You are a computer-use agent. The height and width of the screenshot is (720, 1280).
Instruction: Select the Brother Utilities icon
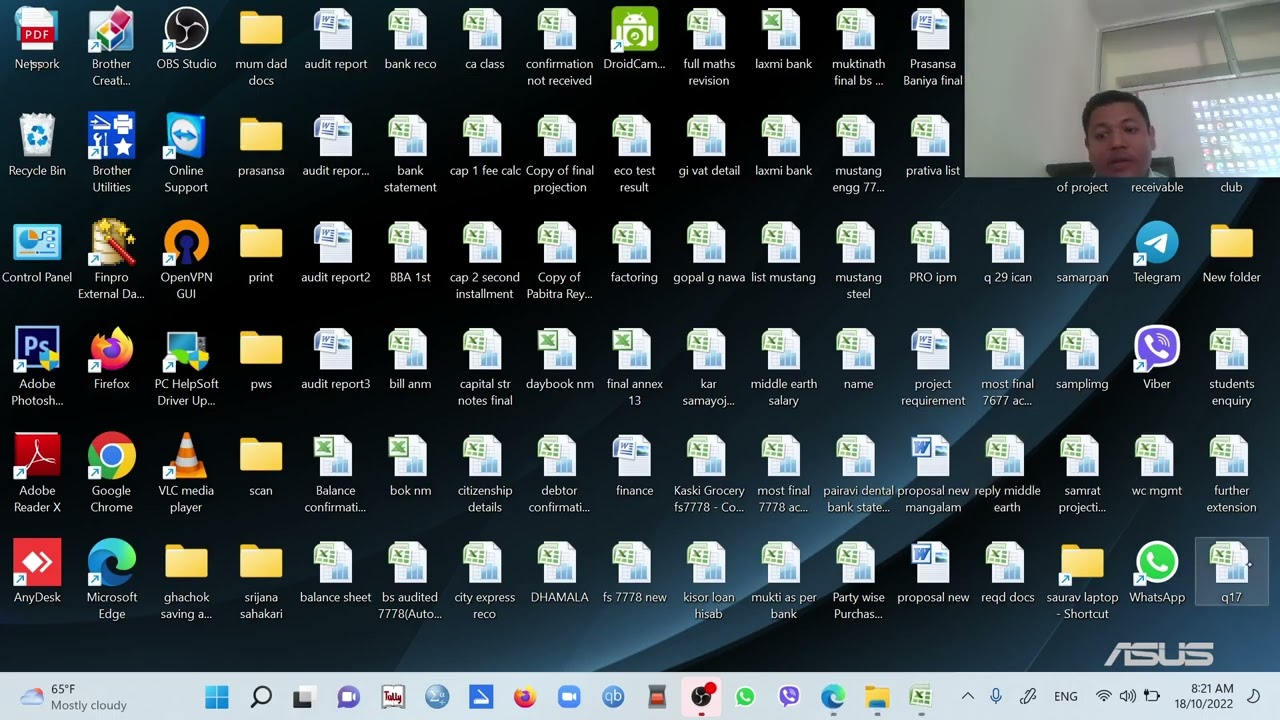click(111, 154)
